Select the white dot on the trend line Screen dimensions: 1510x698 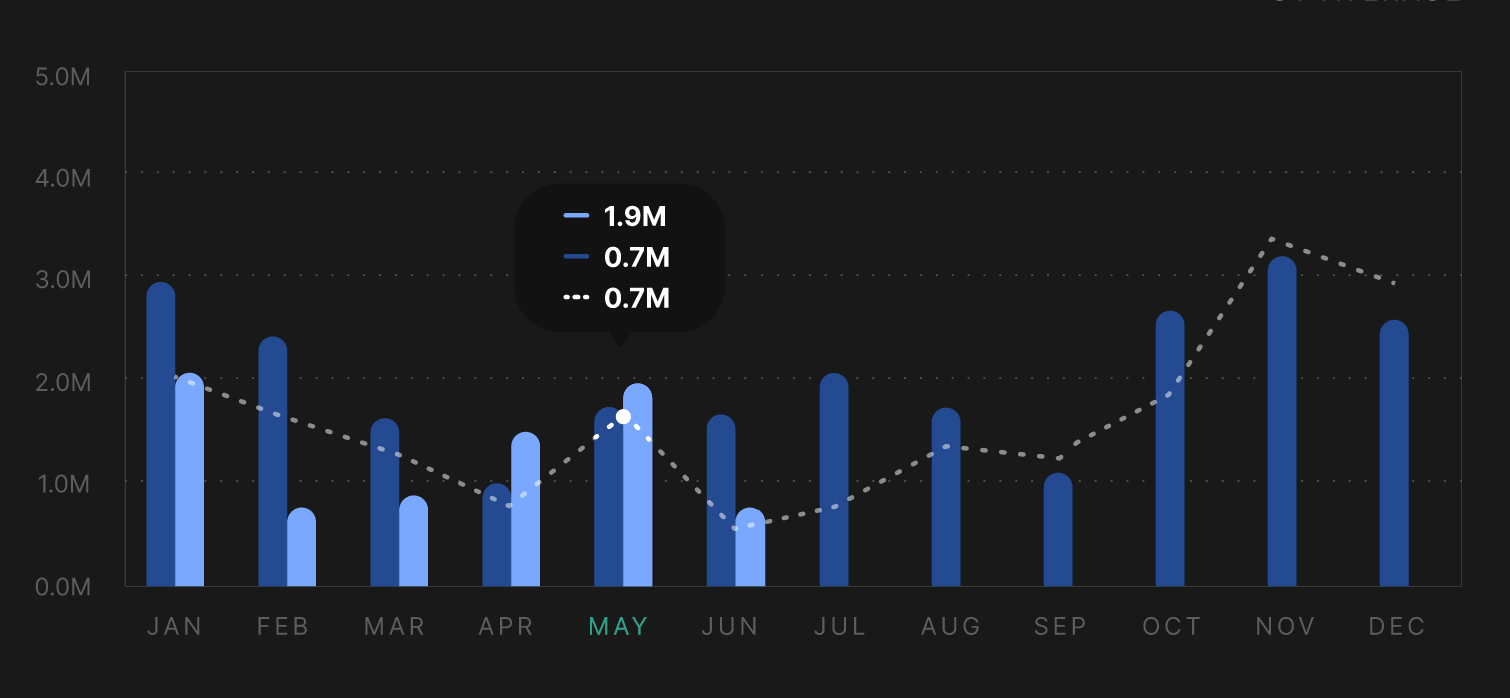coord(623,416)
